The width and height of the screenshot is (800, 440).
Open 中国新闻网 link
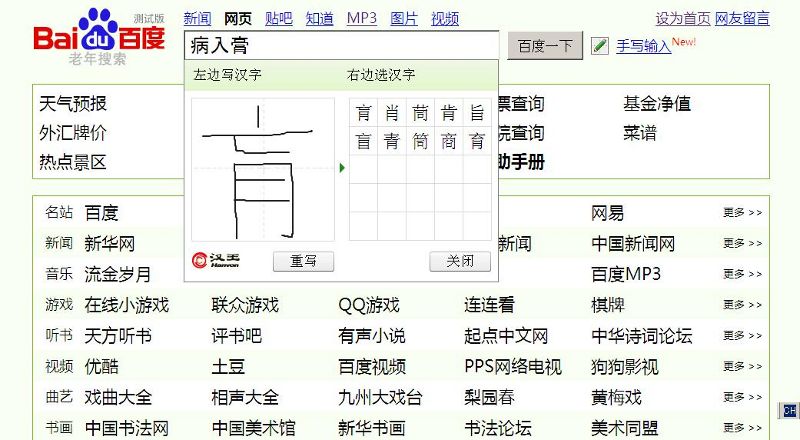coord(633,243)
